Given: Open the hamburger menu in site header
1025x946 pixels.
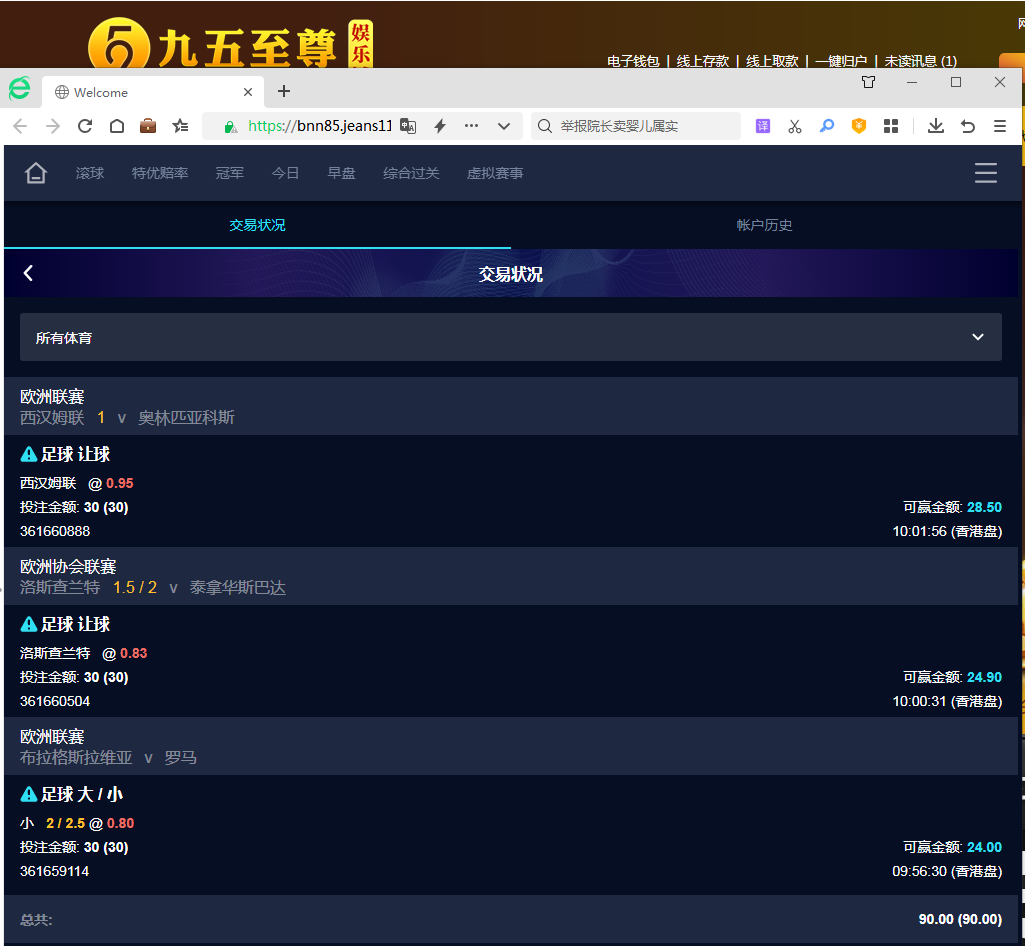Looking at the screenshot, I should click(x=985, y=173).
